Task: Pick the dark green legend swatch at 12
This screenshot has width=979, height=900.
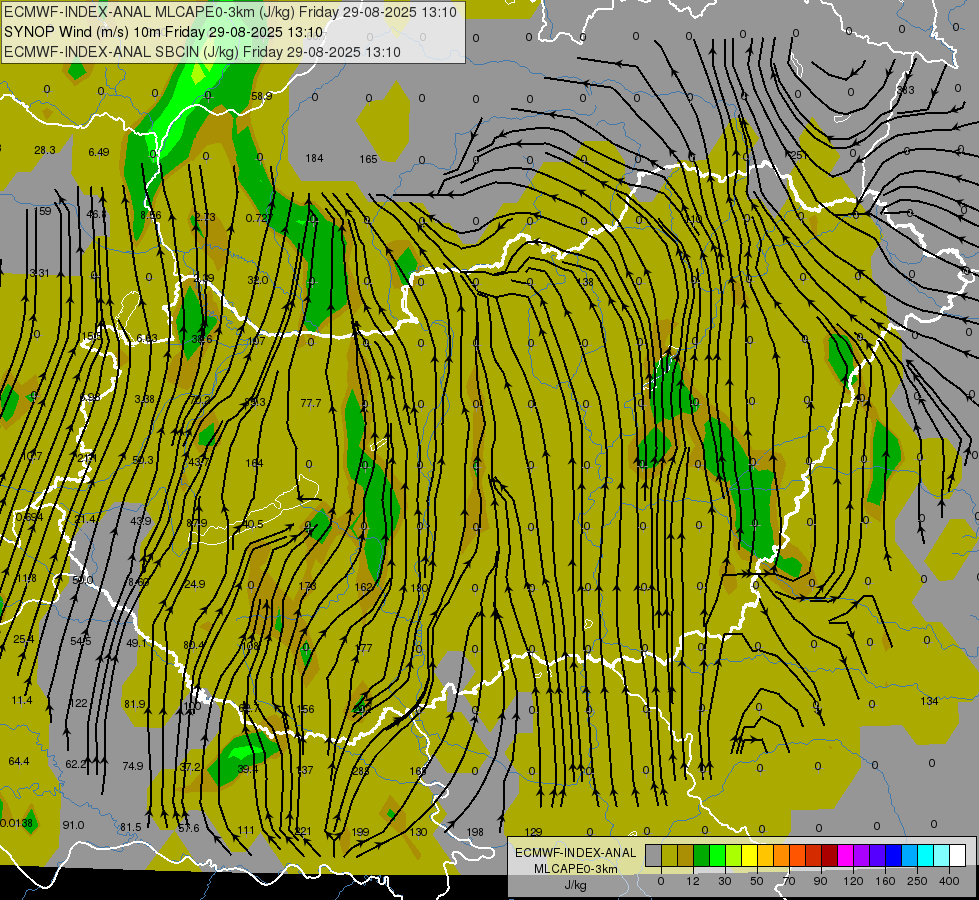Action: coord(702,855)
